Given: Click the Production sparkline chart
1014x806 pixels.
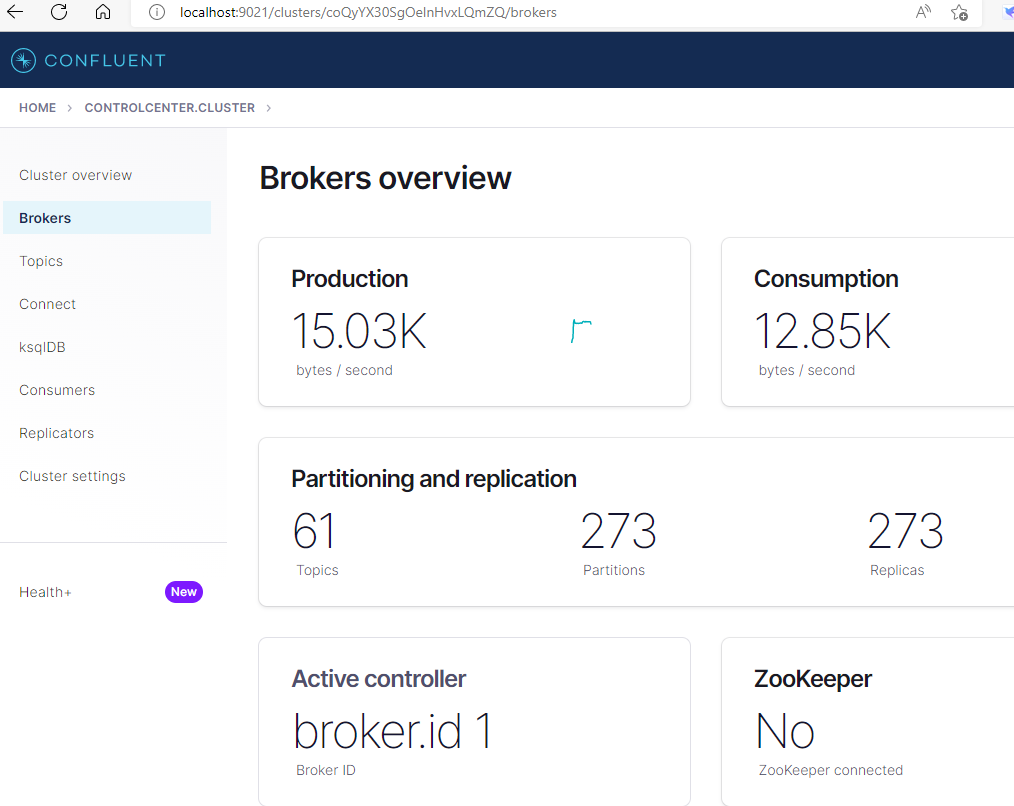Looking at the screenshot, I should (x=581, y=330).
